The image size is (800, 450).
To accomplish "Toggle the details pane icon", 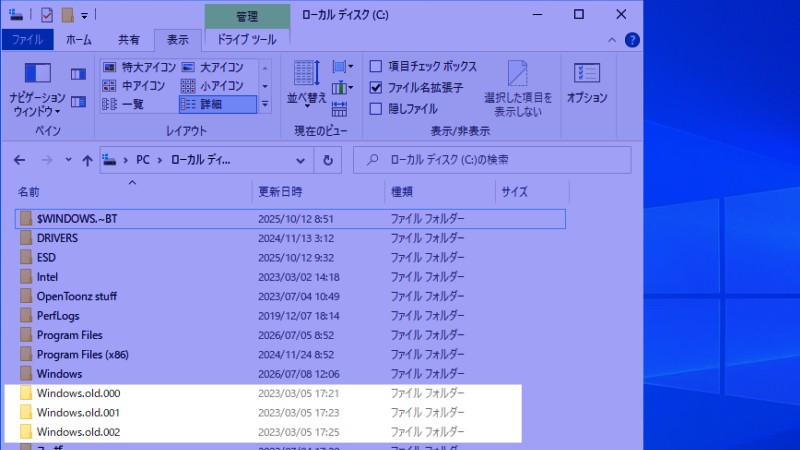I will 78,102.
